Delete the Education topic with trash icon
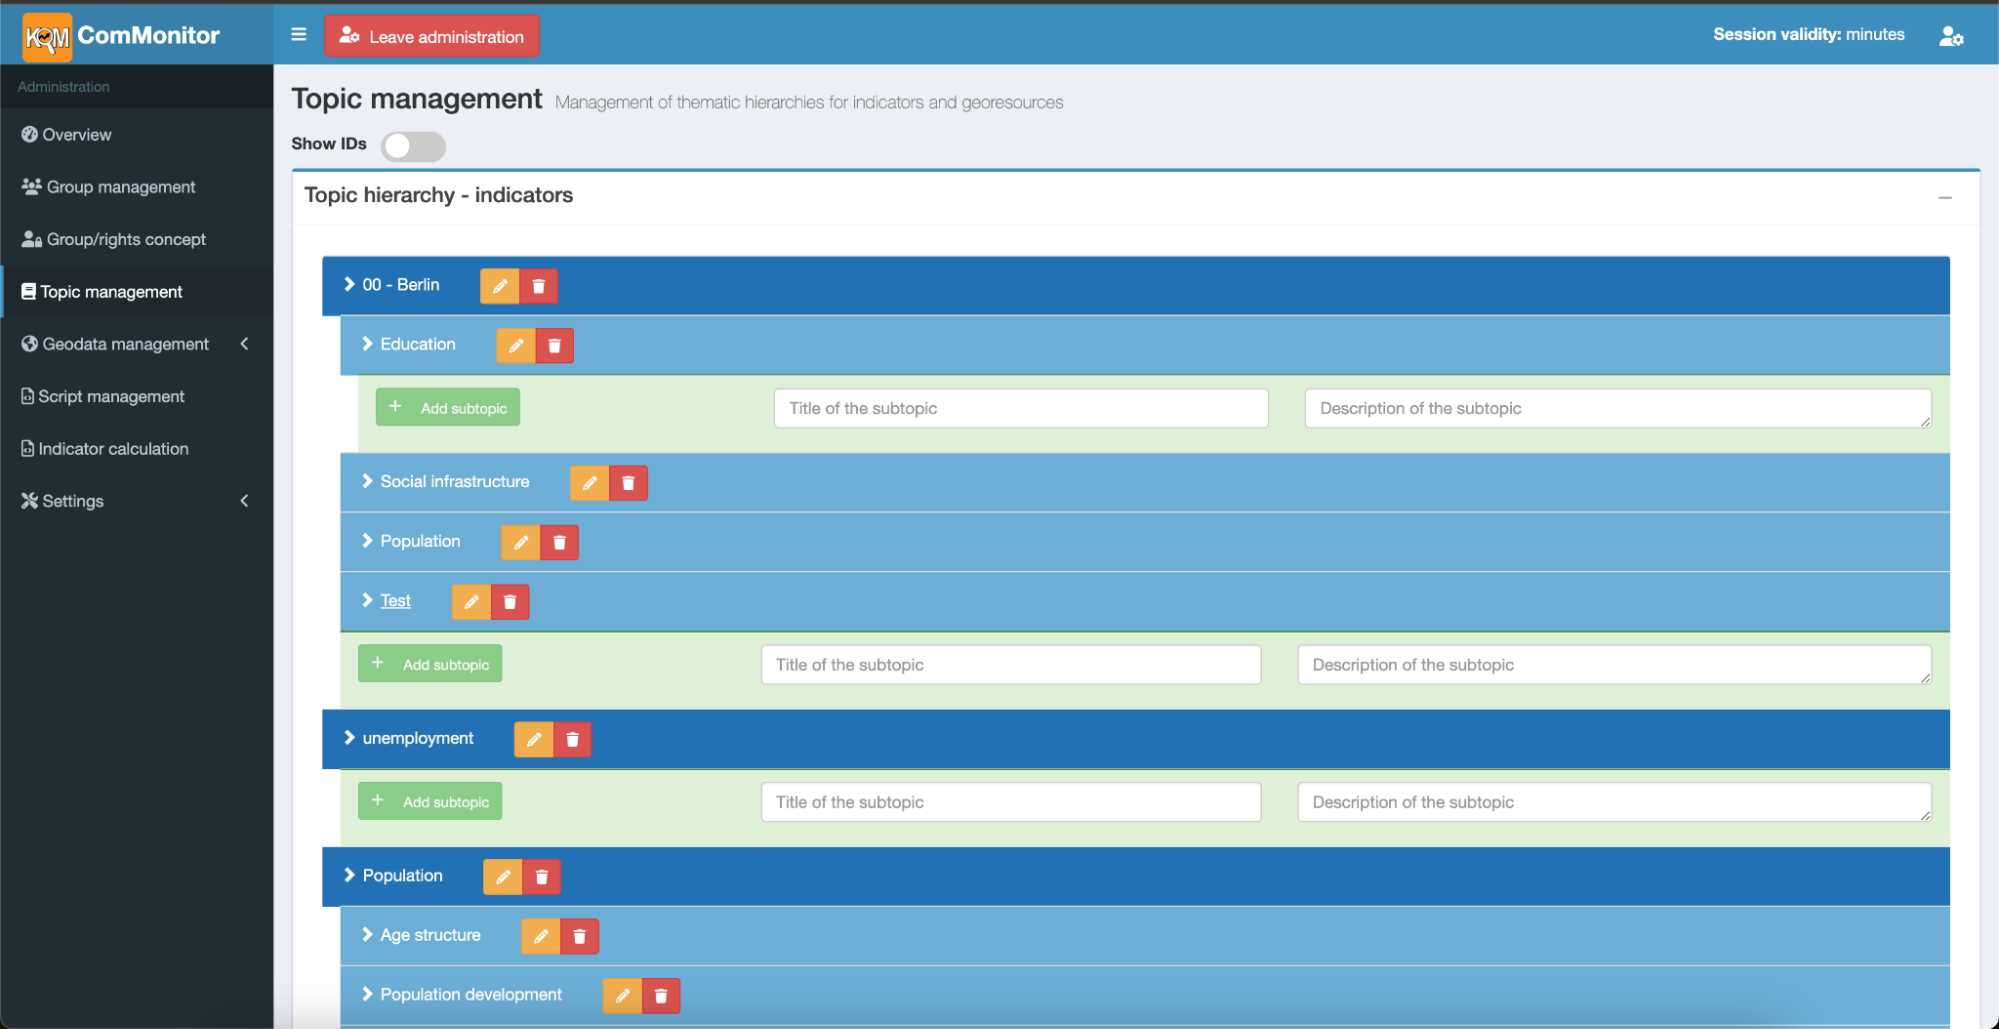1999x1029 pixels. tap(554, 346)
